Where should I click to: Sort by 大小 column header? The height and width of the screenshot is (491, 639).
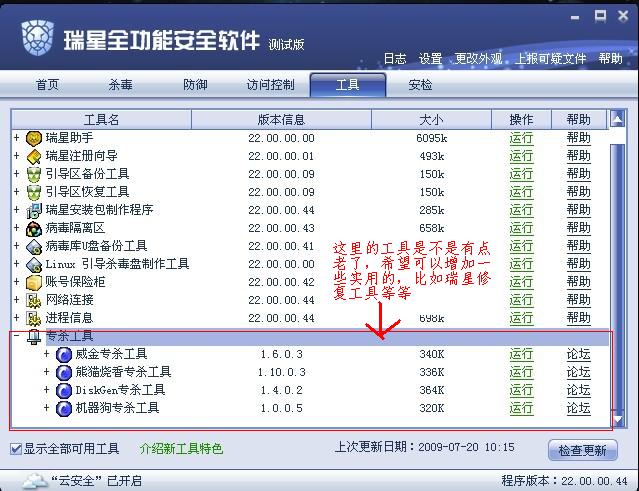[431, 120]
